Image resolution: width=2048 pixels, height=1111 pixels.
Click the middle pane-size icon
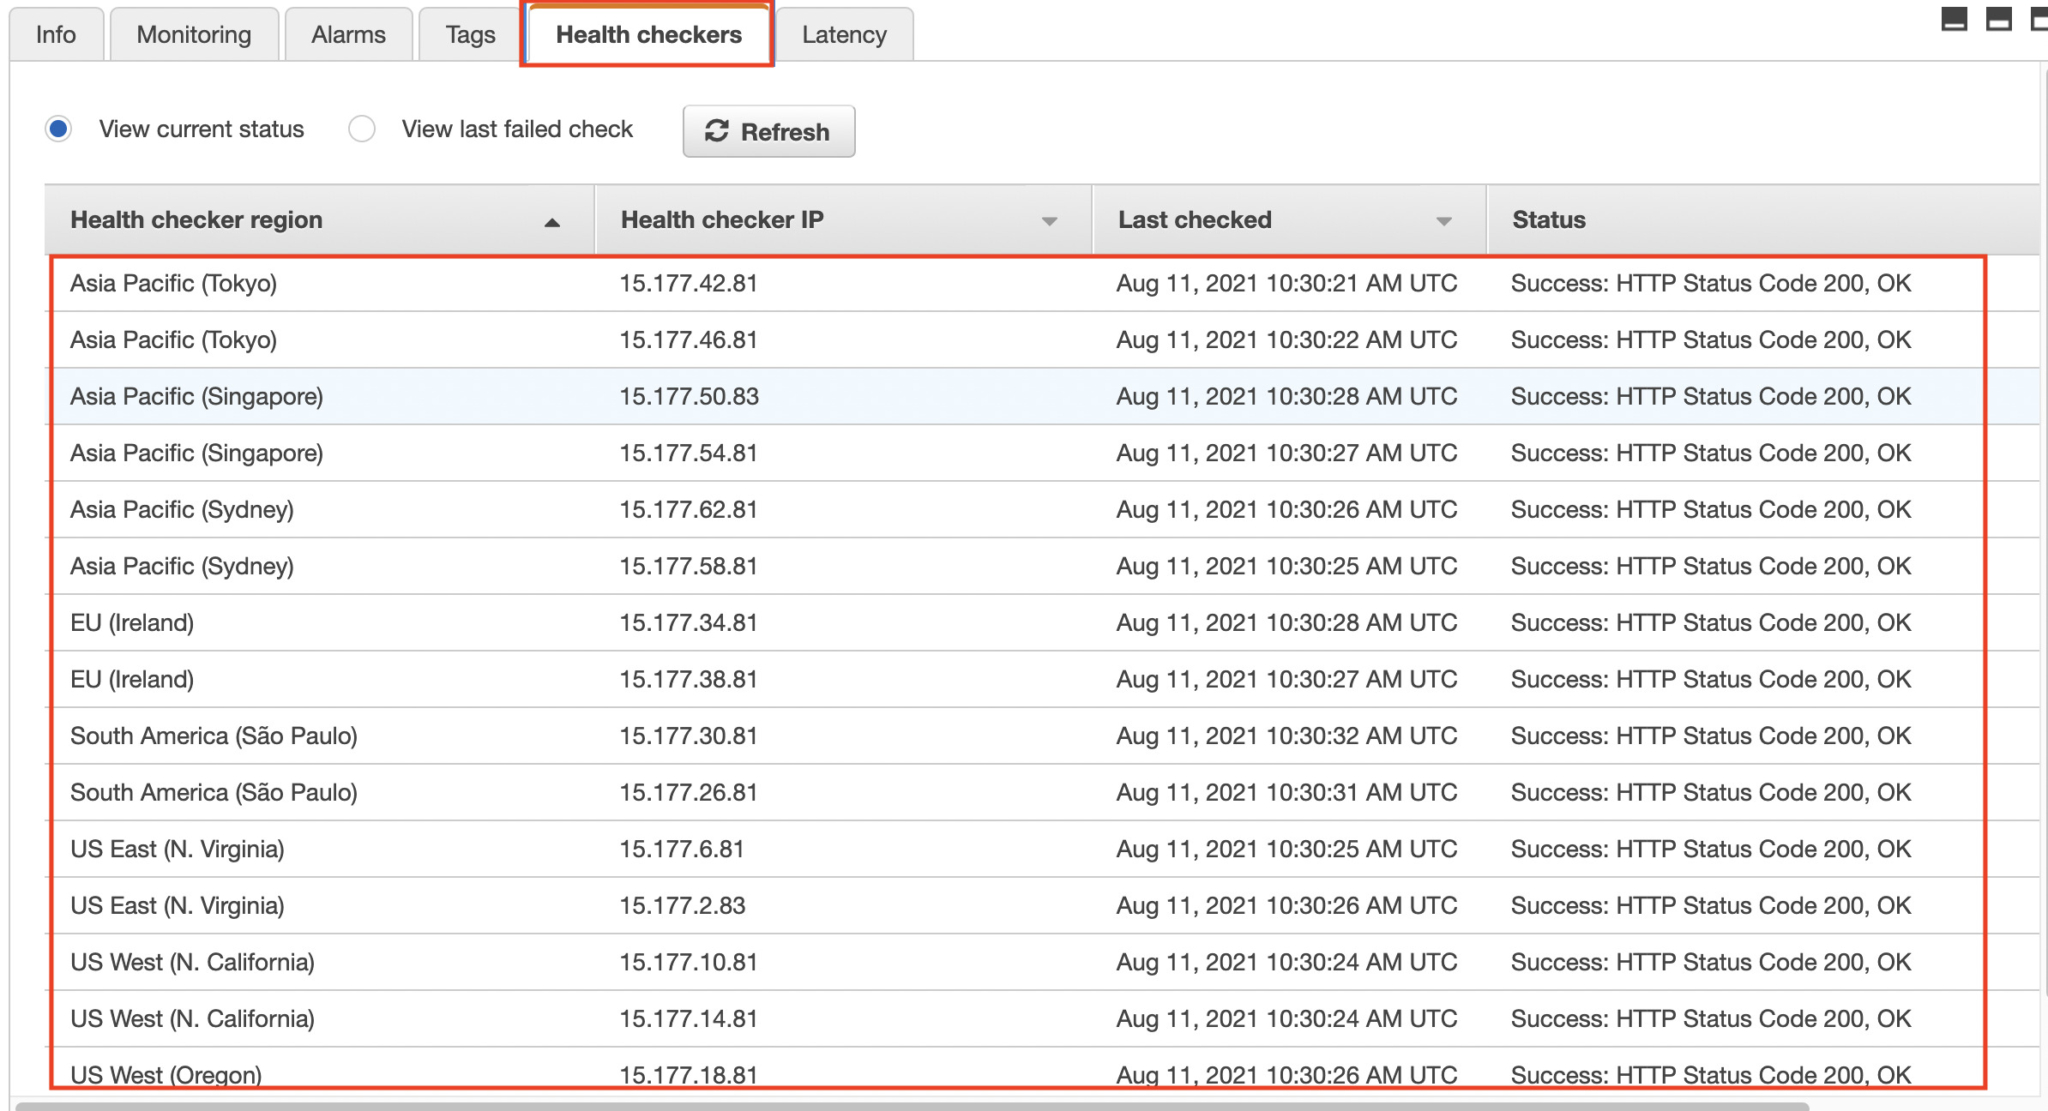[1998, 19]
